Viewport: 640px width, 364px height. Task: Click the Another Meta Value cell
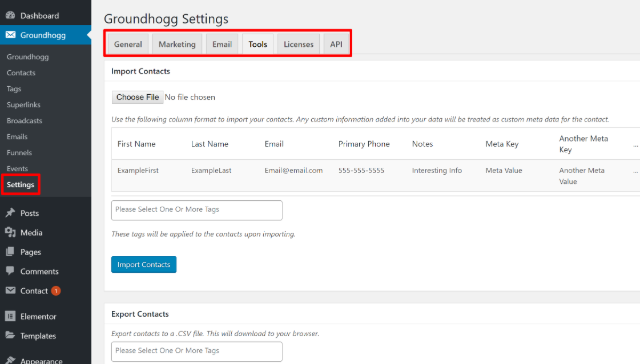click(582, 176)
